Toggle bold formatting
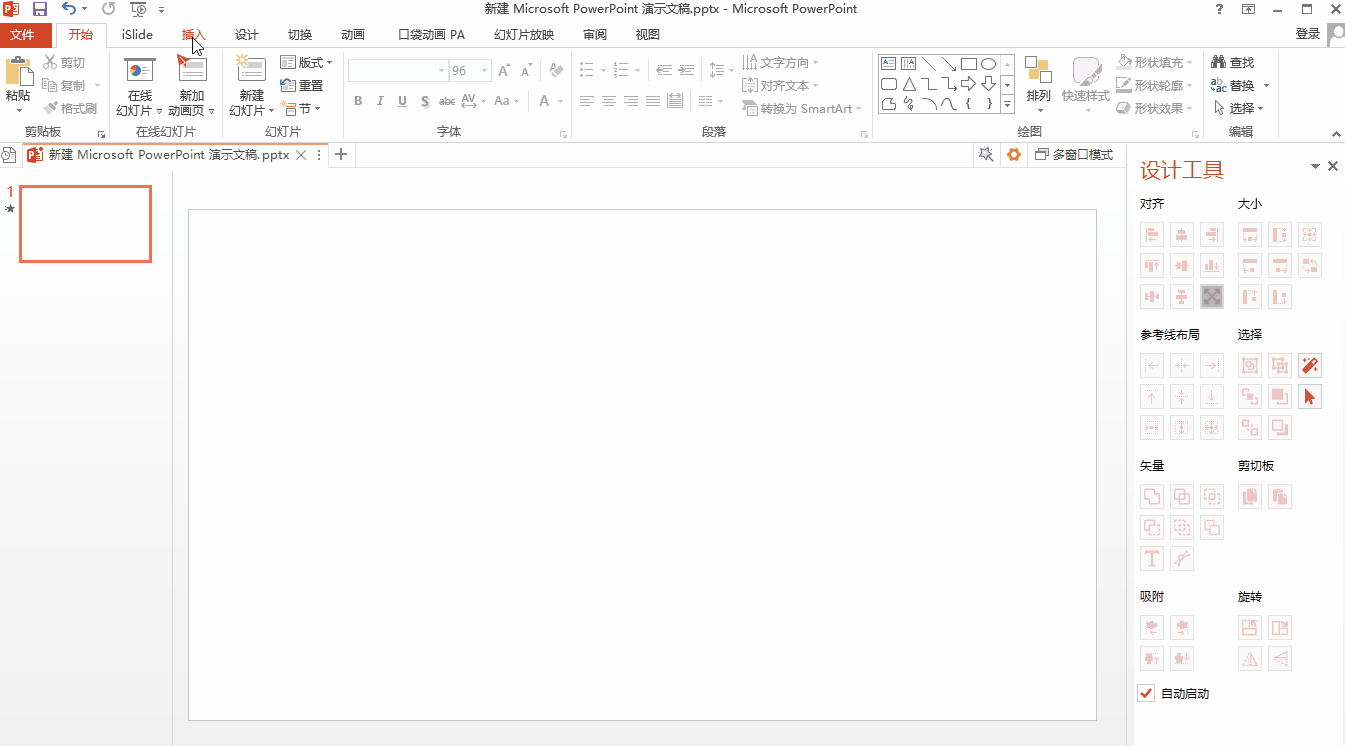This screenshot has height=746, width=1345. pos(358,101)
